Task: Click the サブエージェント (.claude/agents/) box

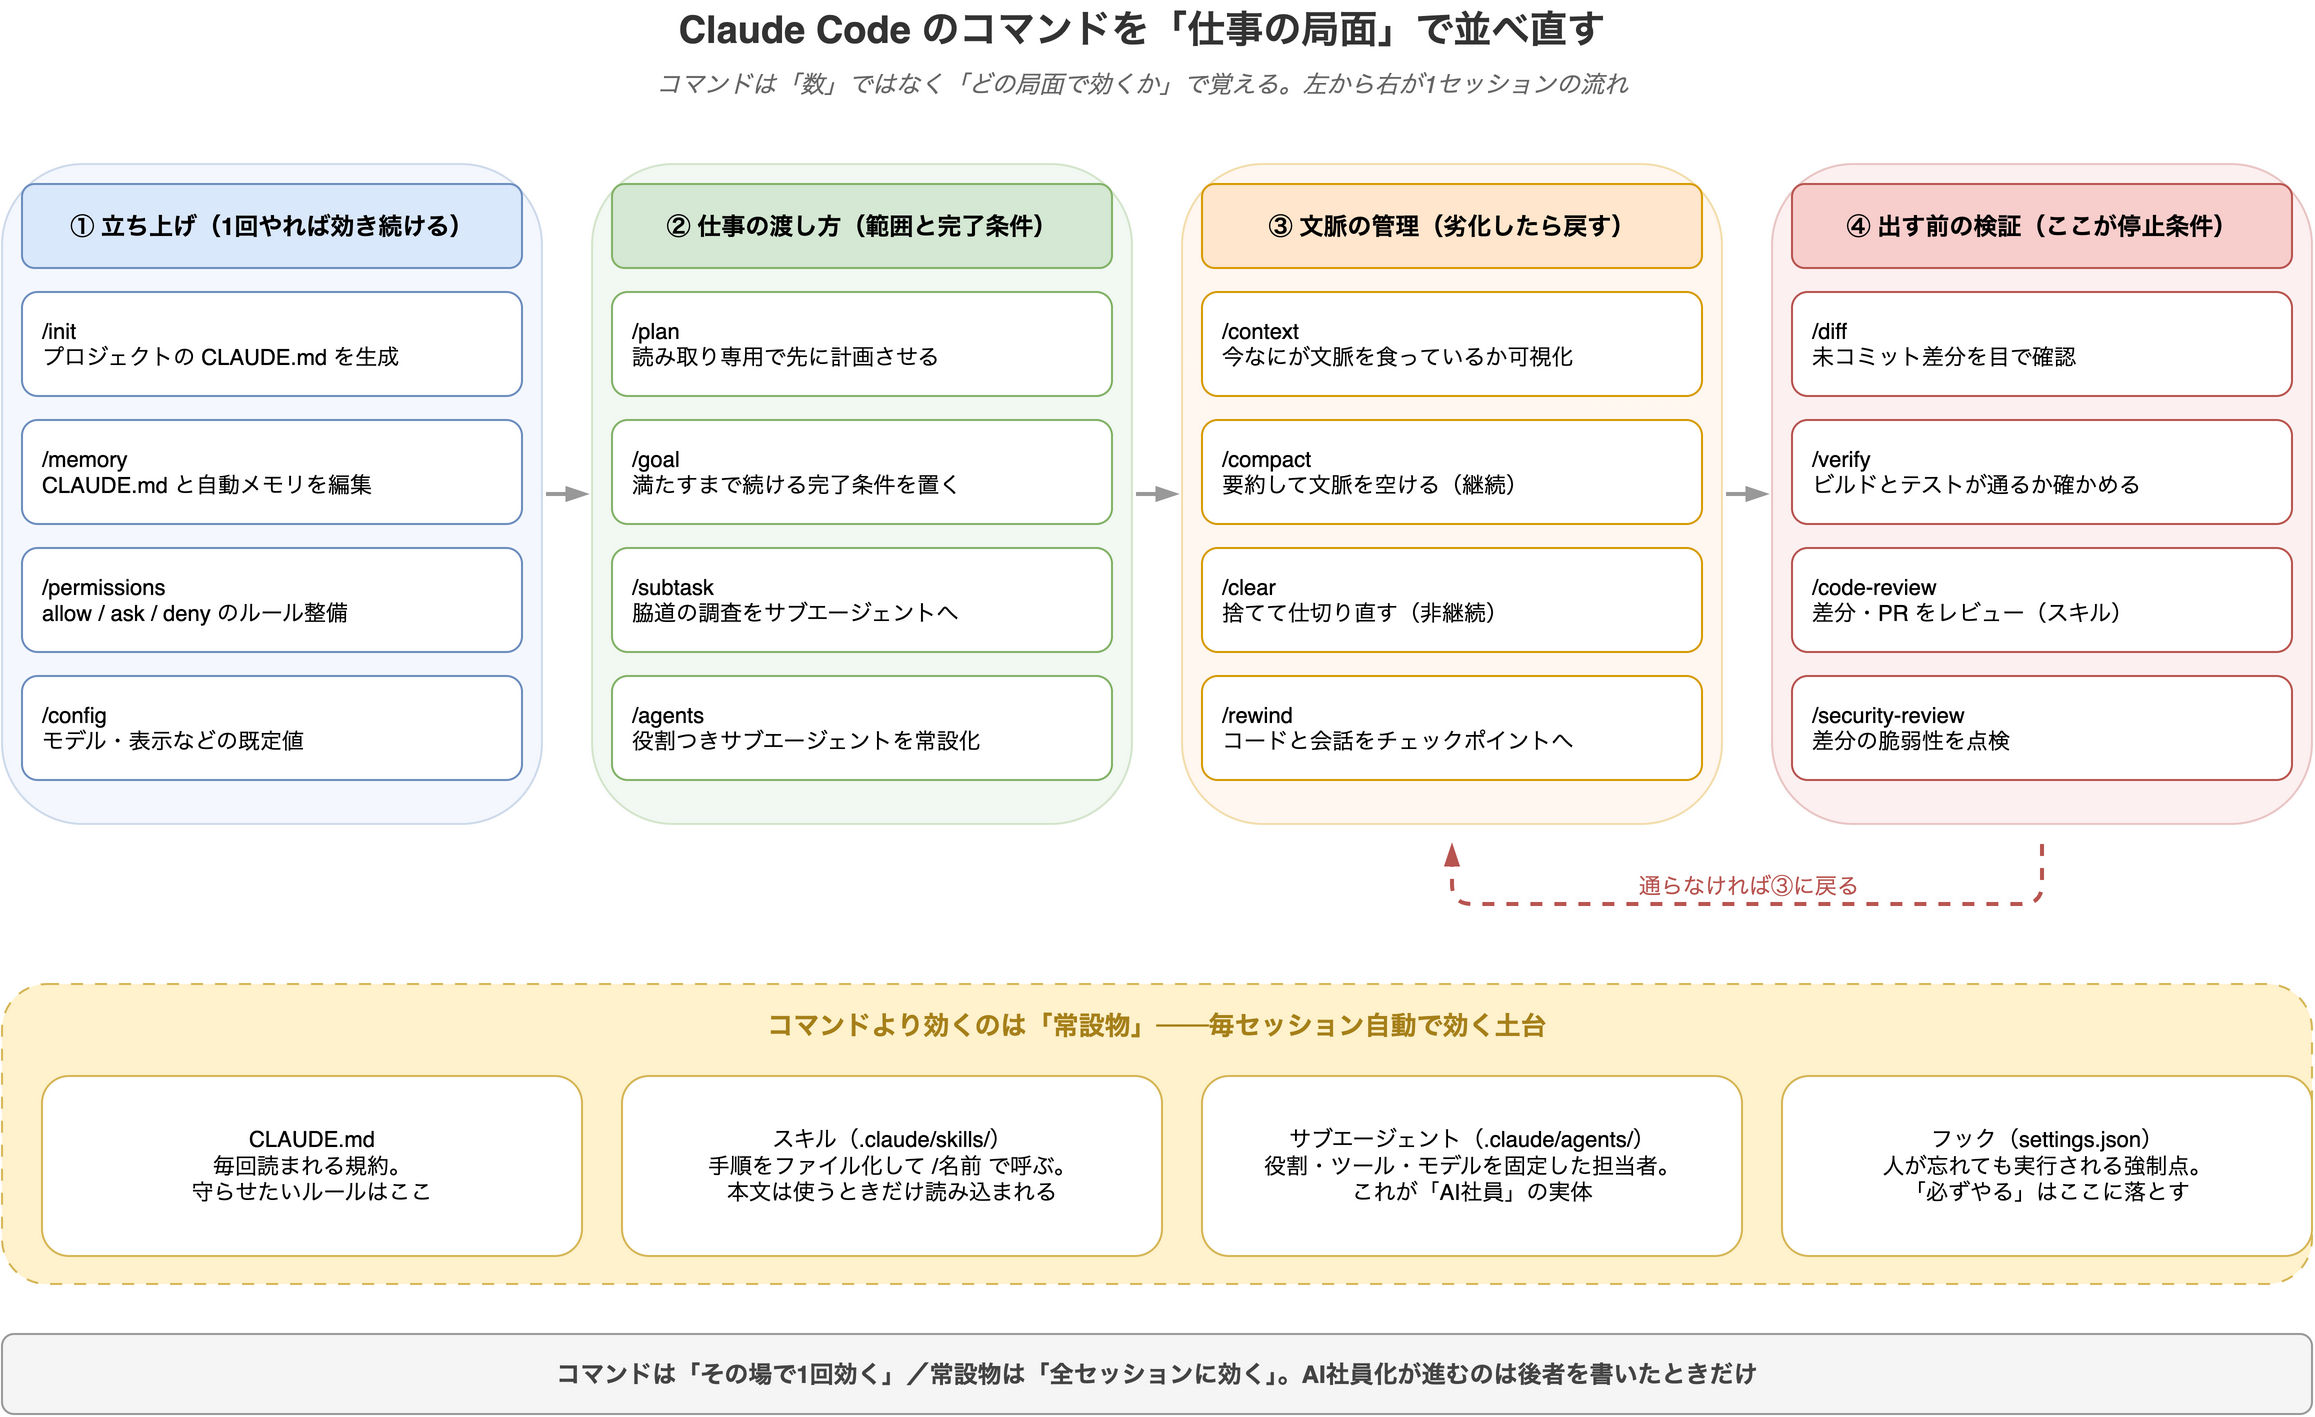Action: [1472, 1166]
